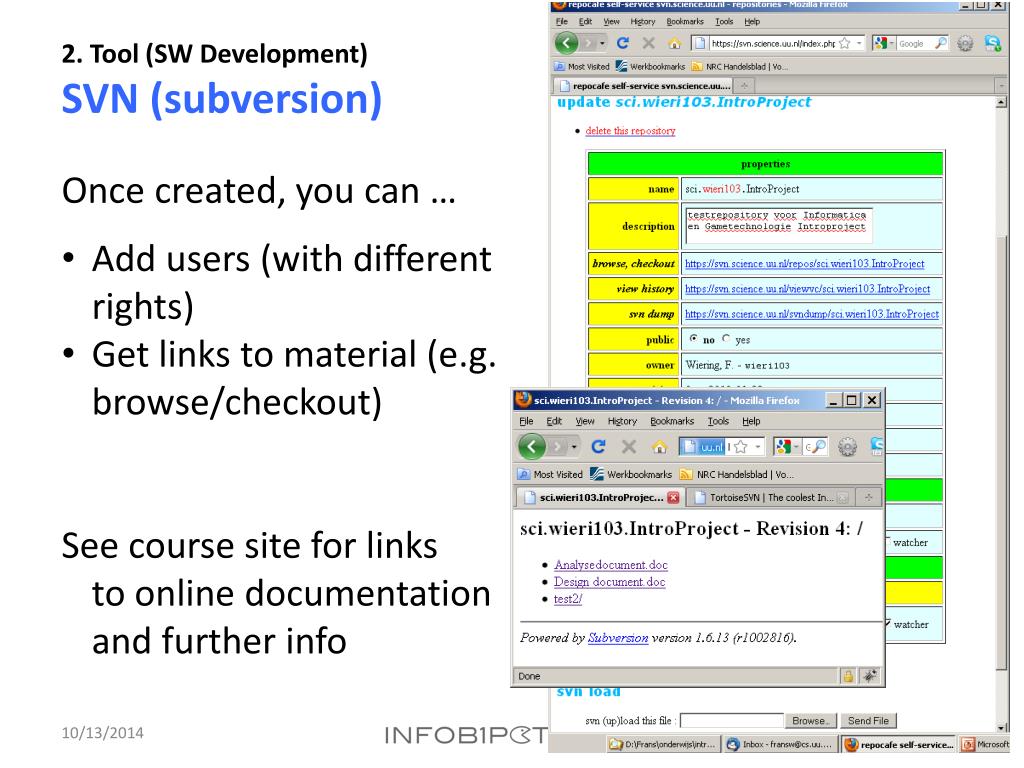This screenshot has width=1024, height=768.
Task: Open the browse, checkout repository URL link
Action: point(805,264)
